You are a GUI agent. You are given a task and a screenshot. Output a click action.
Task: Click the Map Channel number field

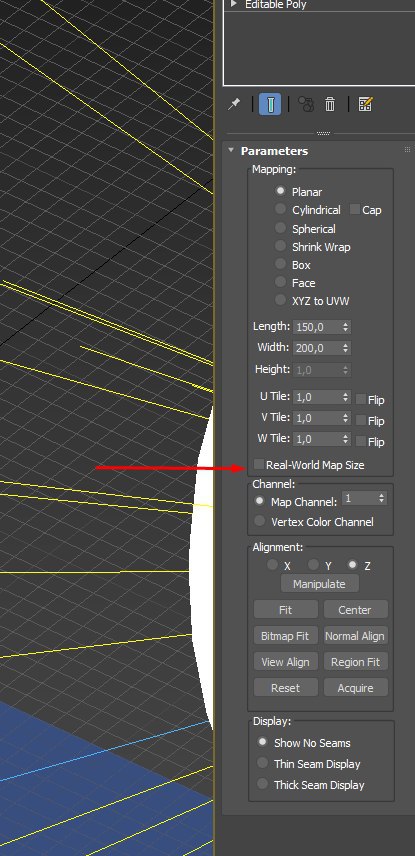tap(360, 498)
